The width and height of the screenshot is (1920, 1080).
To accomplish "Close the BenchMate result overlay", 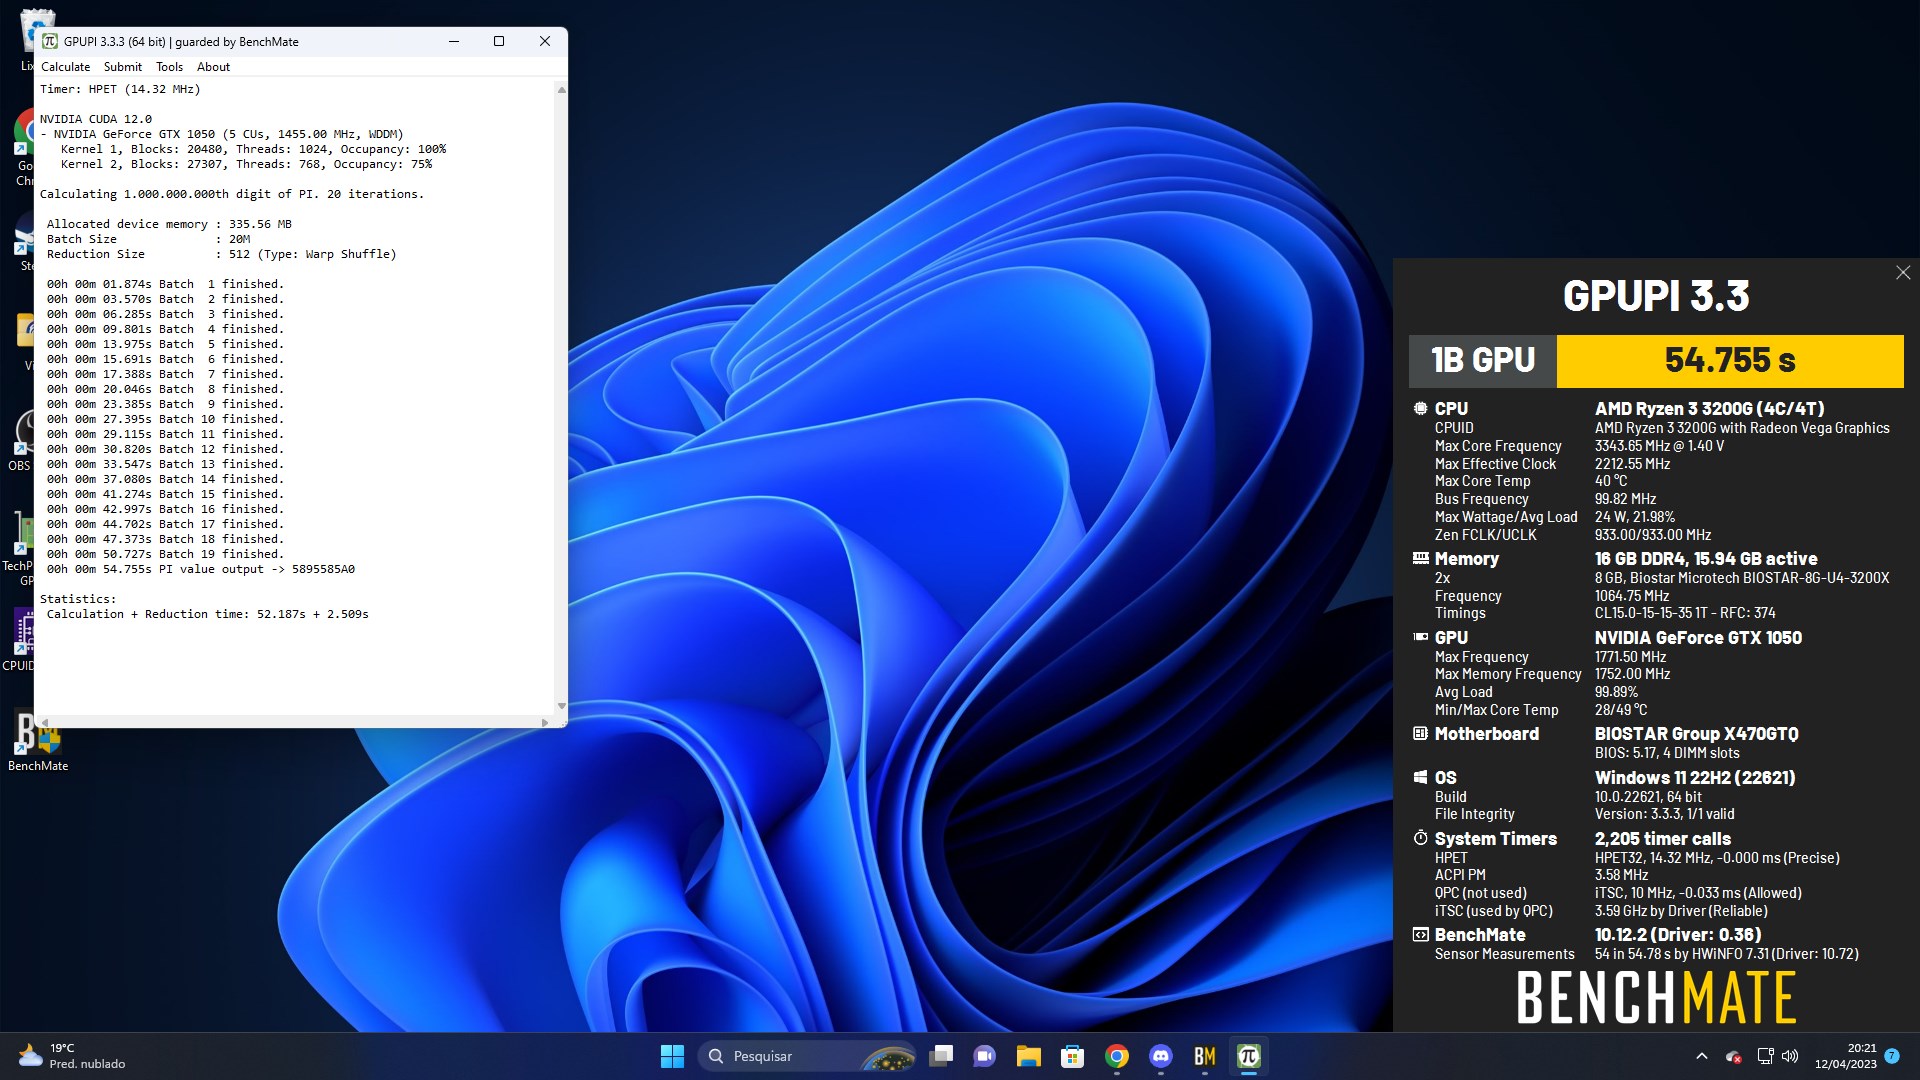I will (1903, 273).
